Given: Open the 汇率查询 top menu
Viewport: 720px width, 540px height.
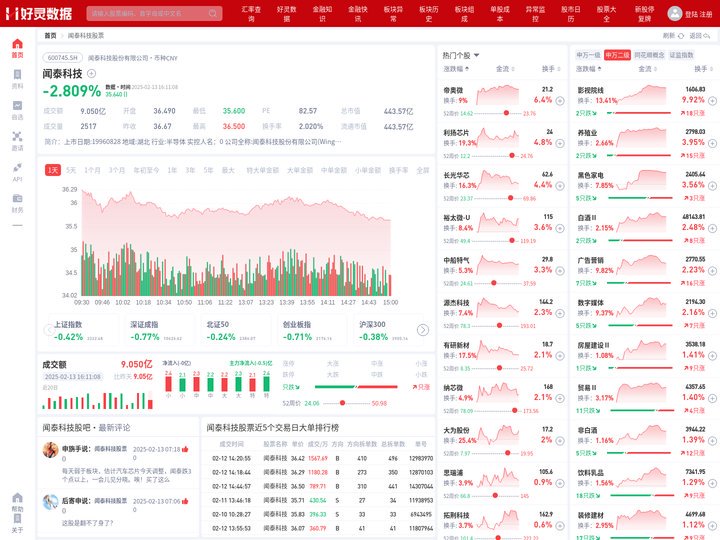Looking at the screenshot, I should pos(251,14).
